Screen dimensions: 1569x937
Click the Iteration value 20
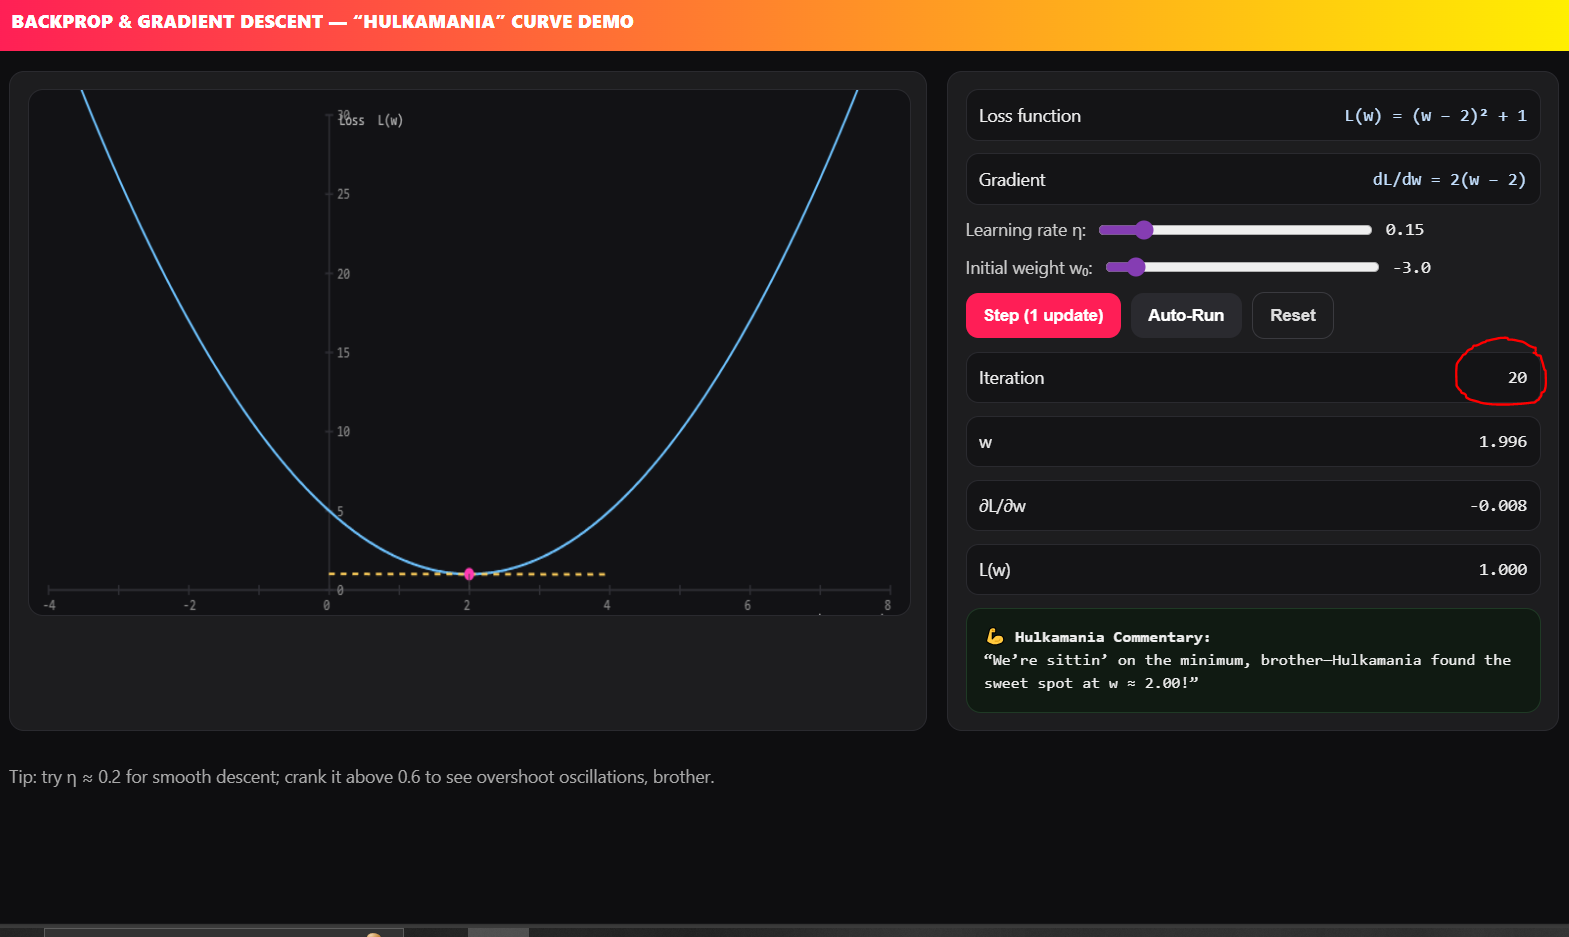coord(1517,378)
